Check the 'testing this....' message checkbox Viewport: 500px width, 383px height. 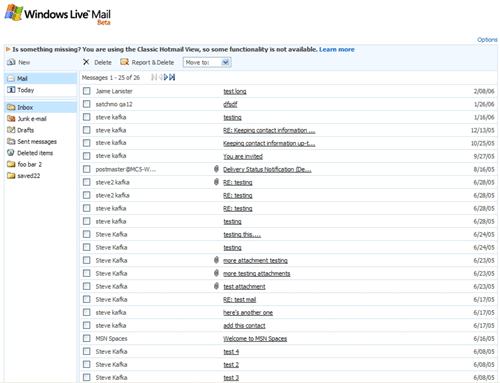(x=87, y=234)
